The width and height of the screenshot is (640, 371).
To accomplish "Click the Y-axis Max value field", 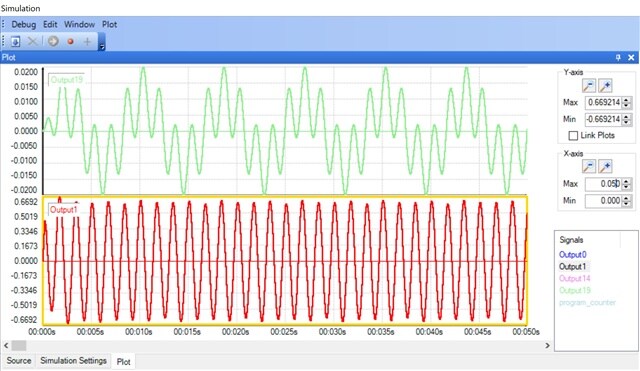I will [603, 102].
